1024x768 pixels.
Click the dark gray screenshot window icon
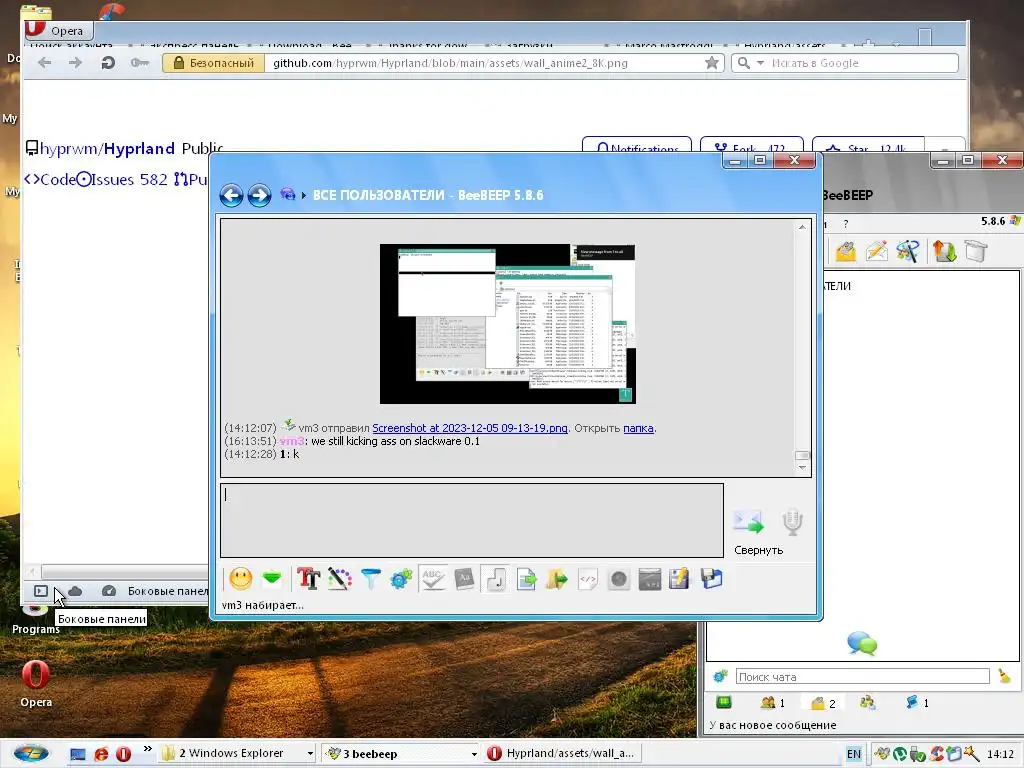tap(650, 579)
